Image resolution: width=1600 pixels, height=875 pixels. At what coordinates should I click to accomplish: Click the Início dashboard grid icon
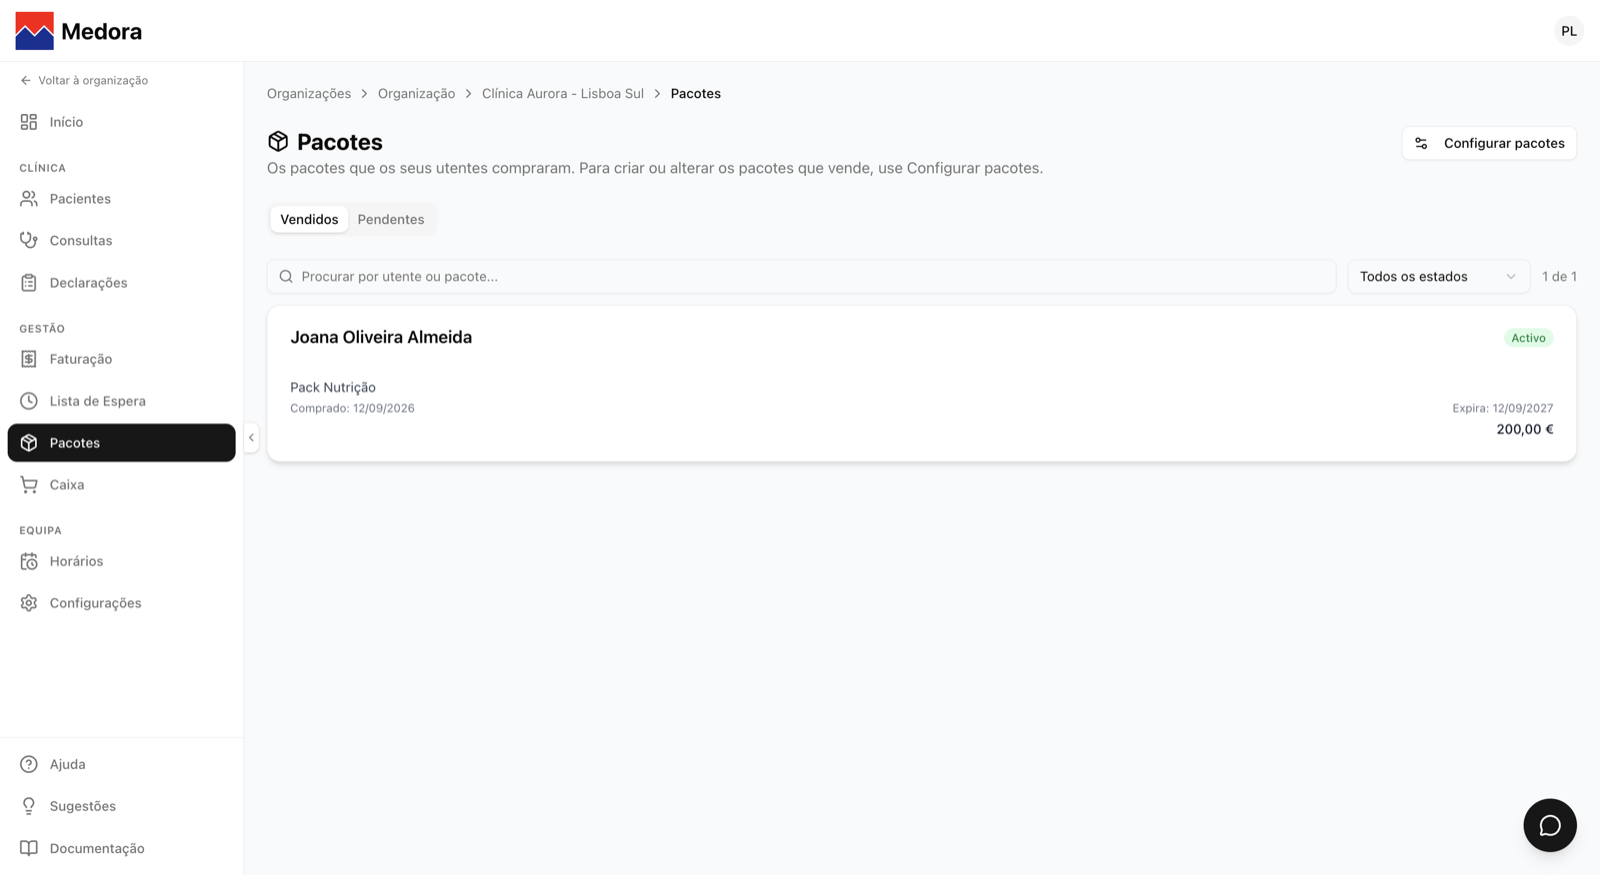pyautogui.click(x=29, y=122)
